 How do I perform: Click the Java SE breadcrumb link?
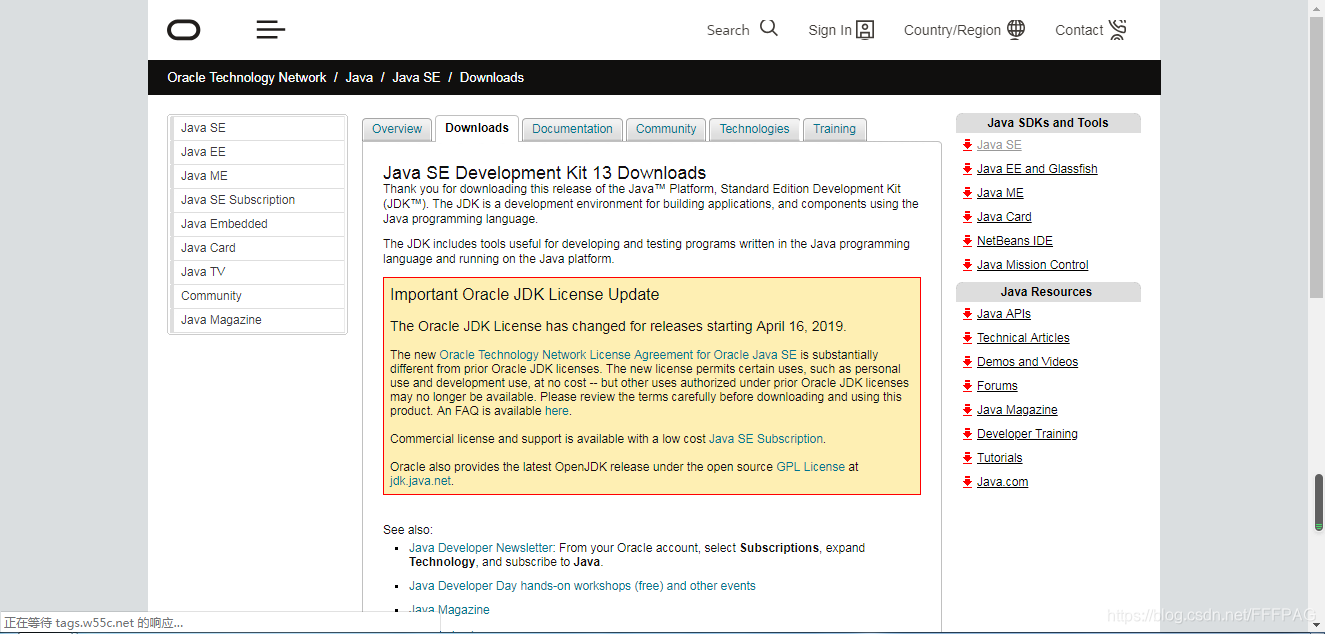pos(416,77)
